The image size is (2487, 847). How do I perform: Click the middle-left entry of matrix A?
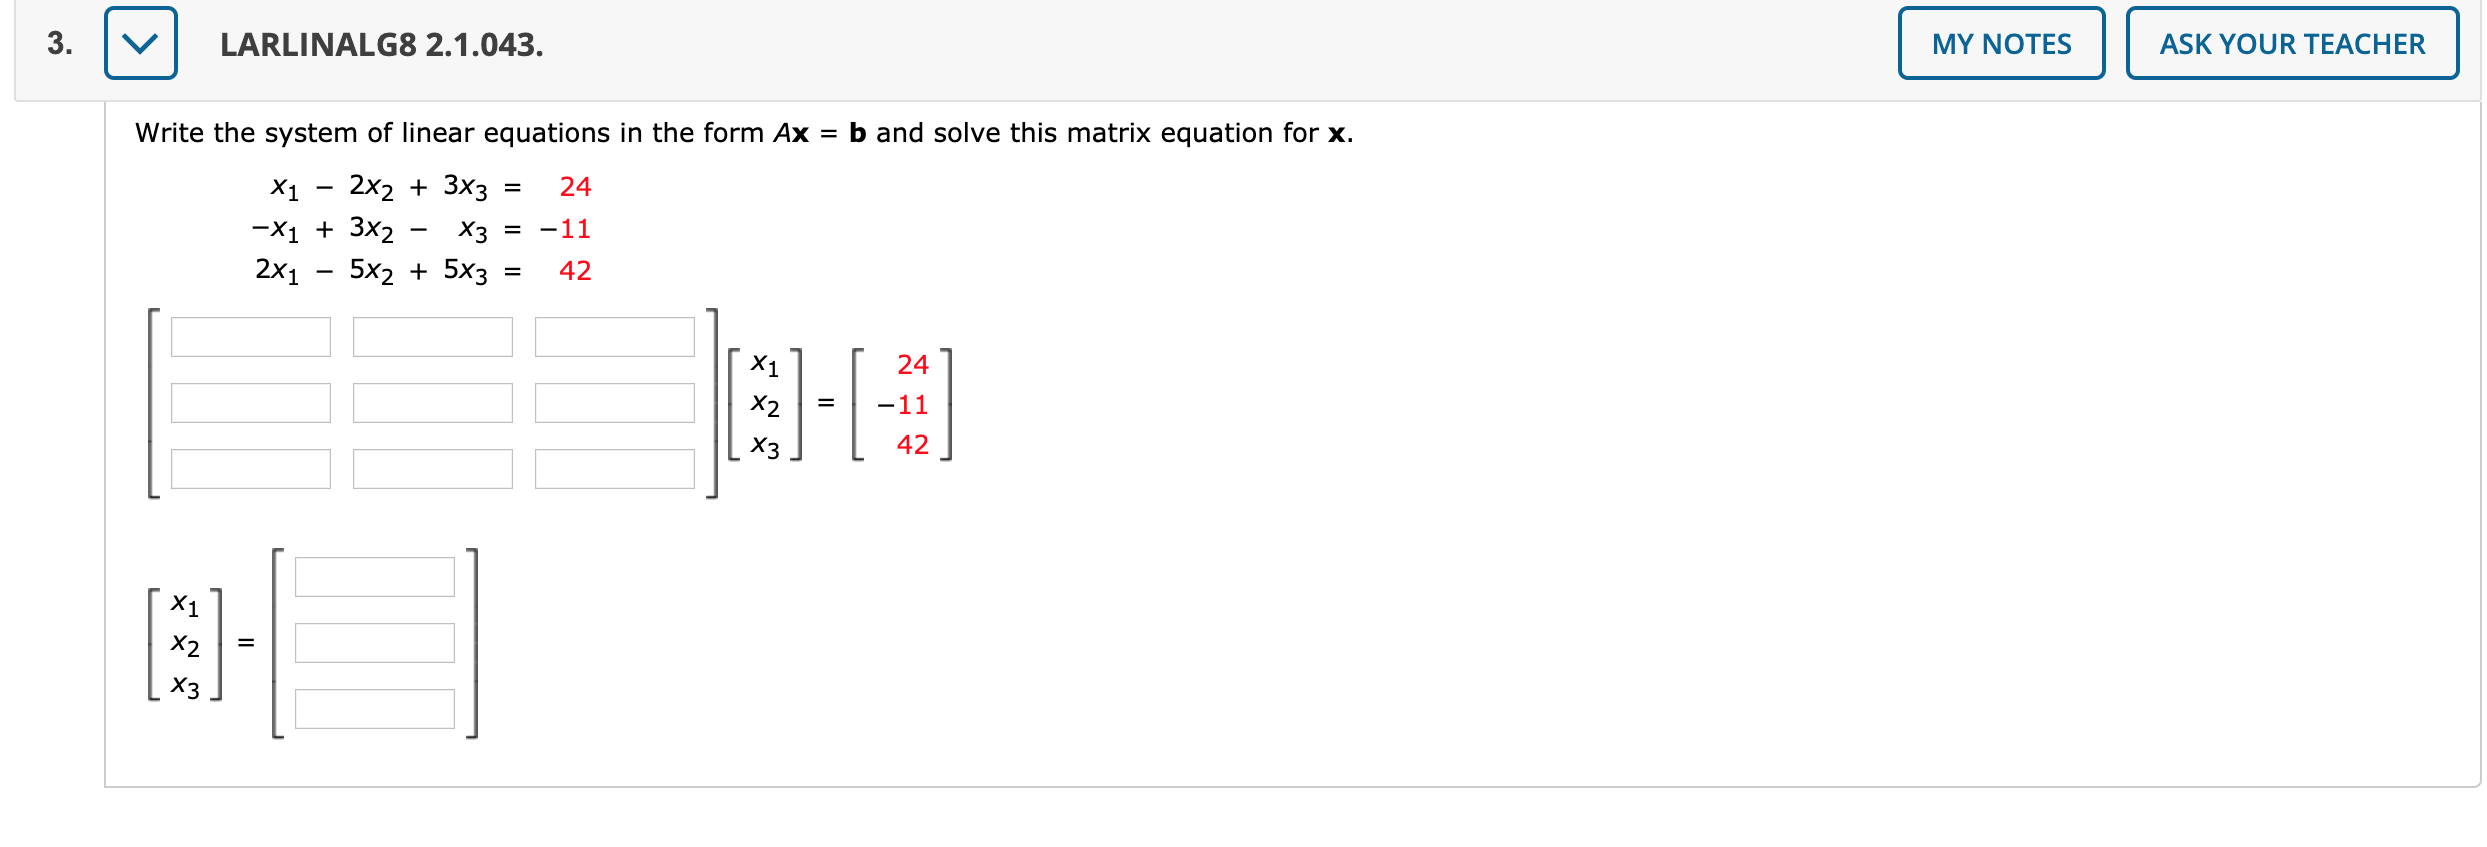pyautogui.click(x=251, y=403)
